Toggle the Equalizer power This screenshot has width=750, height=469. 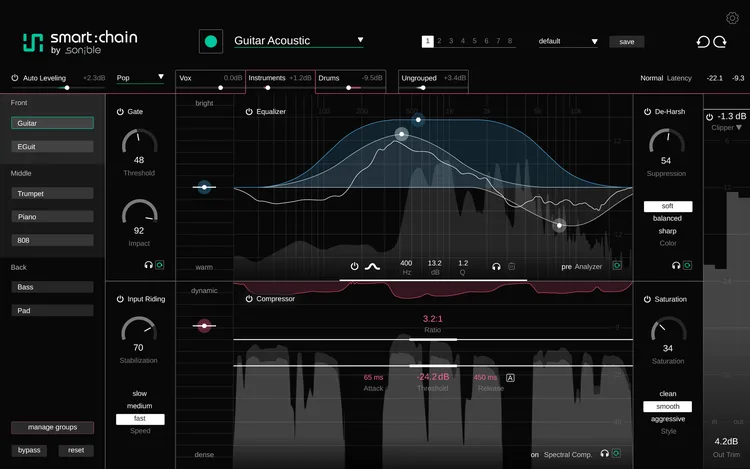pos(249,111)
